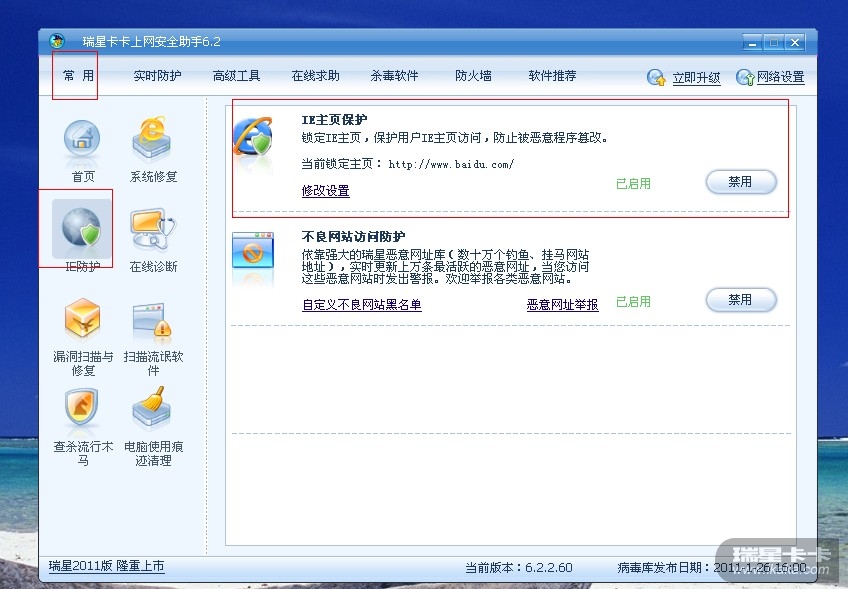848x589 pixels.
Task: Close the 瑞星卡卡 window
Action: (x=794, y=42)
